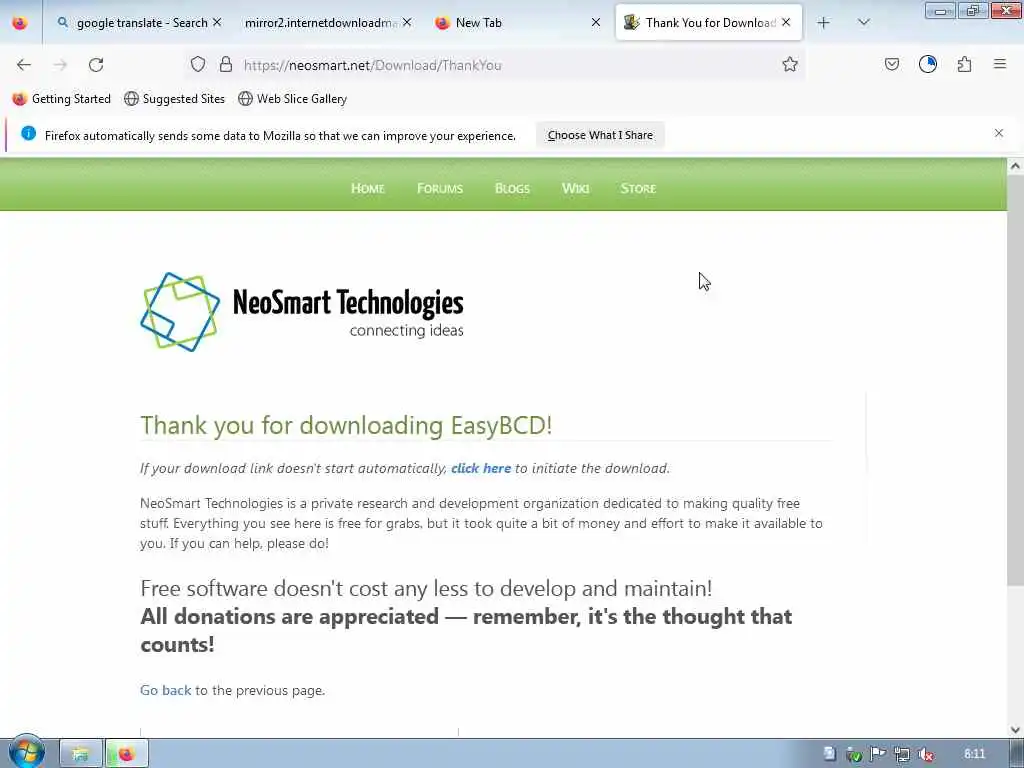Click the Firefox View icon in tab strip

pyautogui.click(x=20, y=23)
